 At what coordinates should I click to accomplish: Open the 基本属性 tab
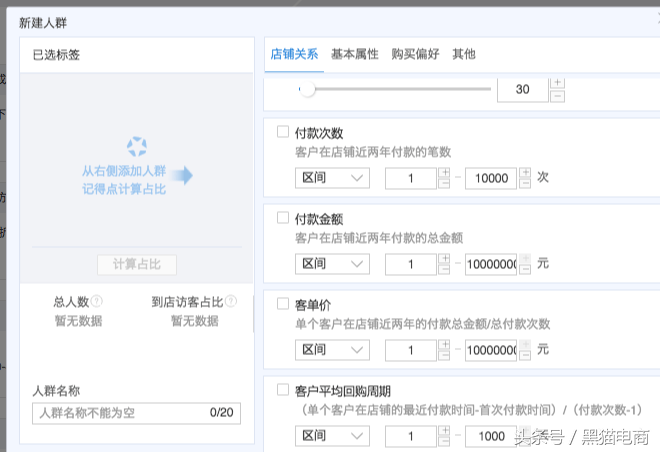pyautogui.click(x=355, y=54)
